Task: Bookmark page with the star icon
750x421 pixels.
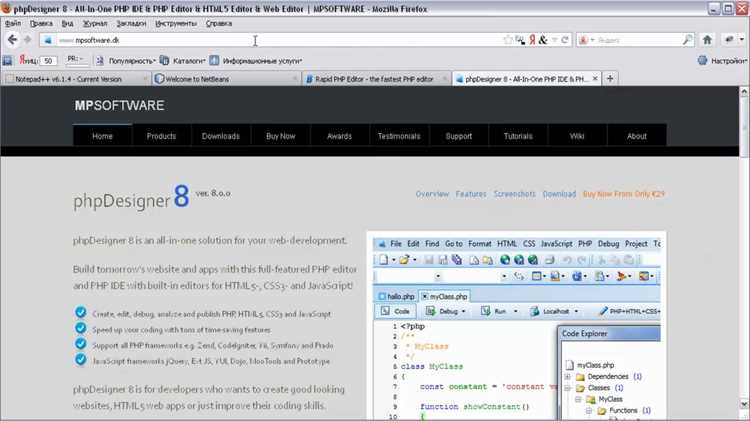Action: 507,40
